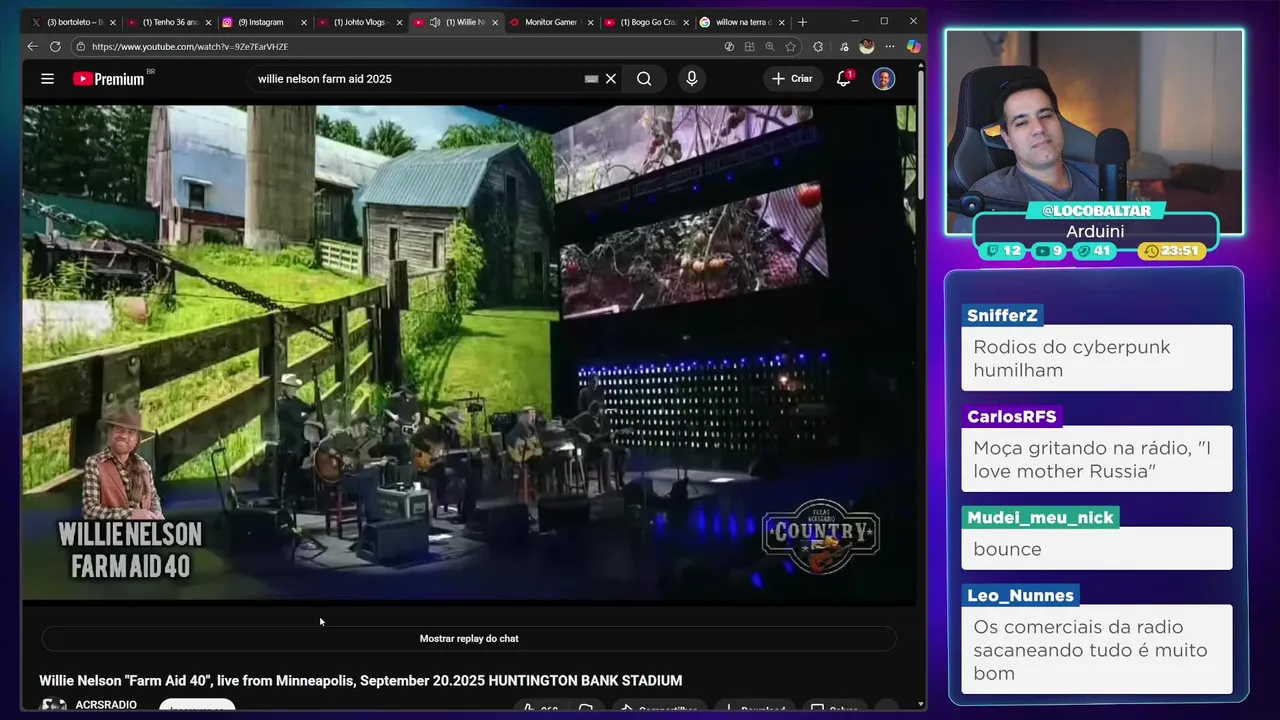Image resolution: width=1280 pixels, height=720 pixels.
Task: Open the zoom magnifier icon in the address bar
Action: tap(769, 46)
